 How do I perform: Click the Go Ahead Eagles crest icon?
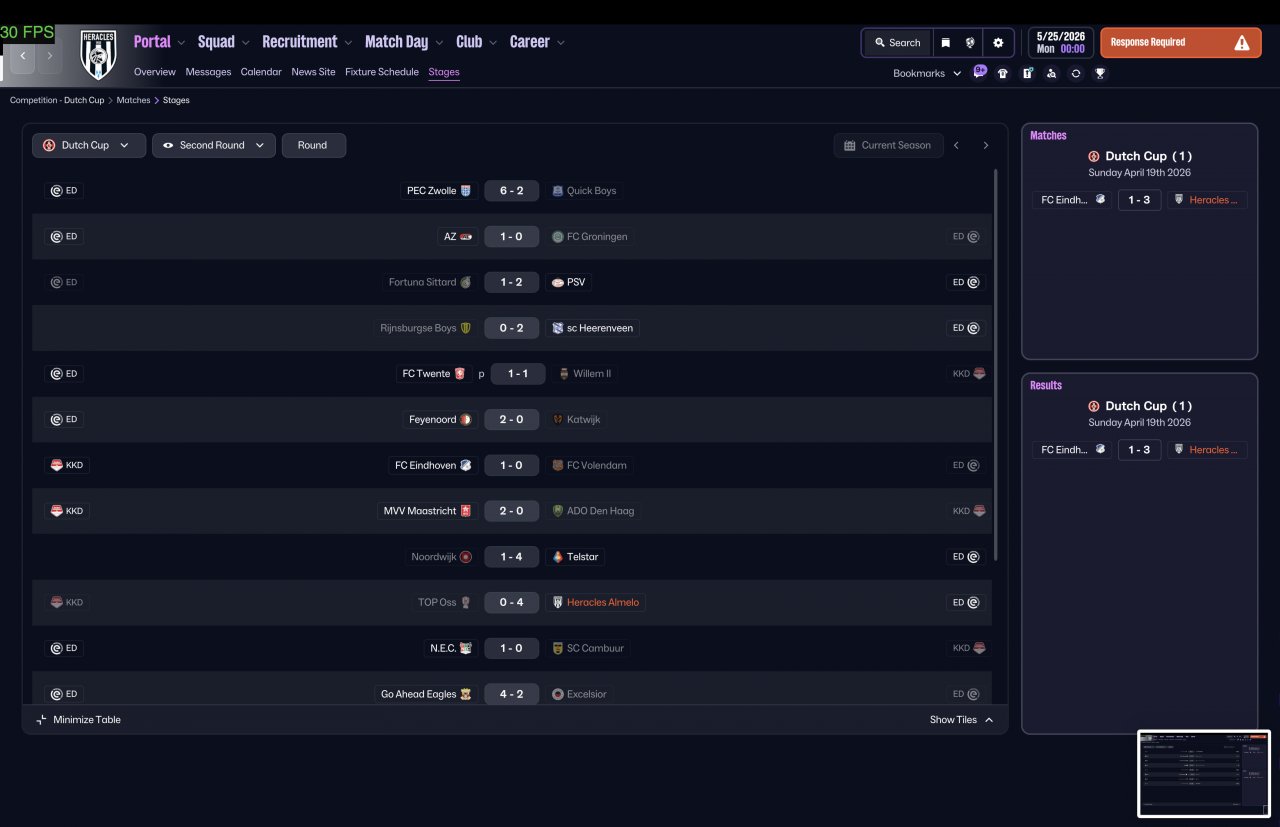tap(466, 694)
